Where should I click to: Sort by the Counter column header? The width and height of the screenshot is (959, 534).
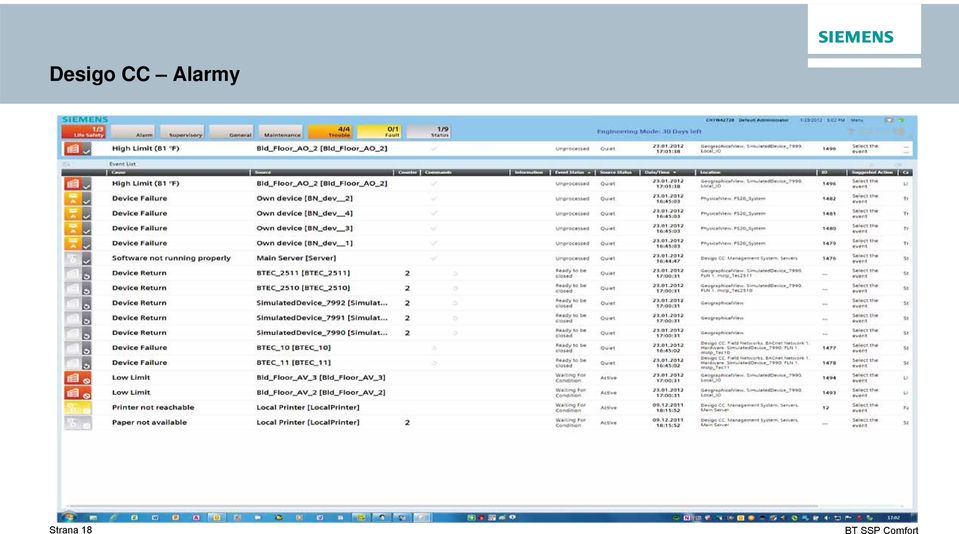coord(407,172)
